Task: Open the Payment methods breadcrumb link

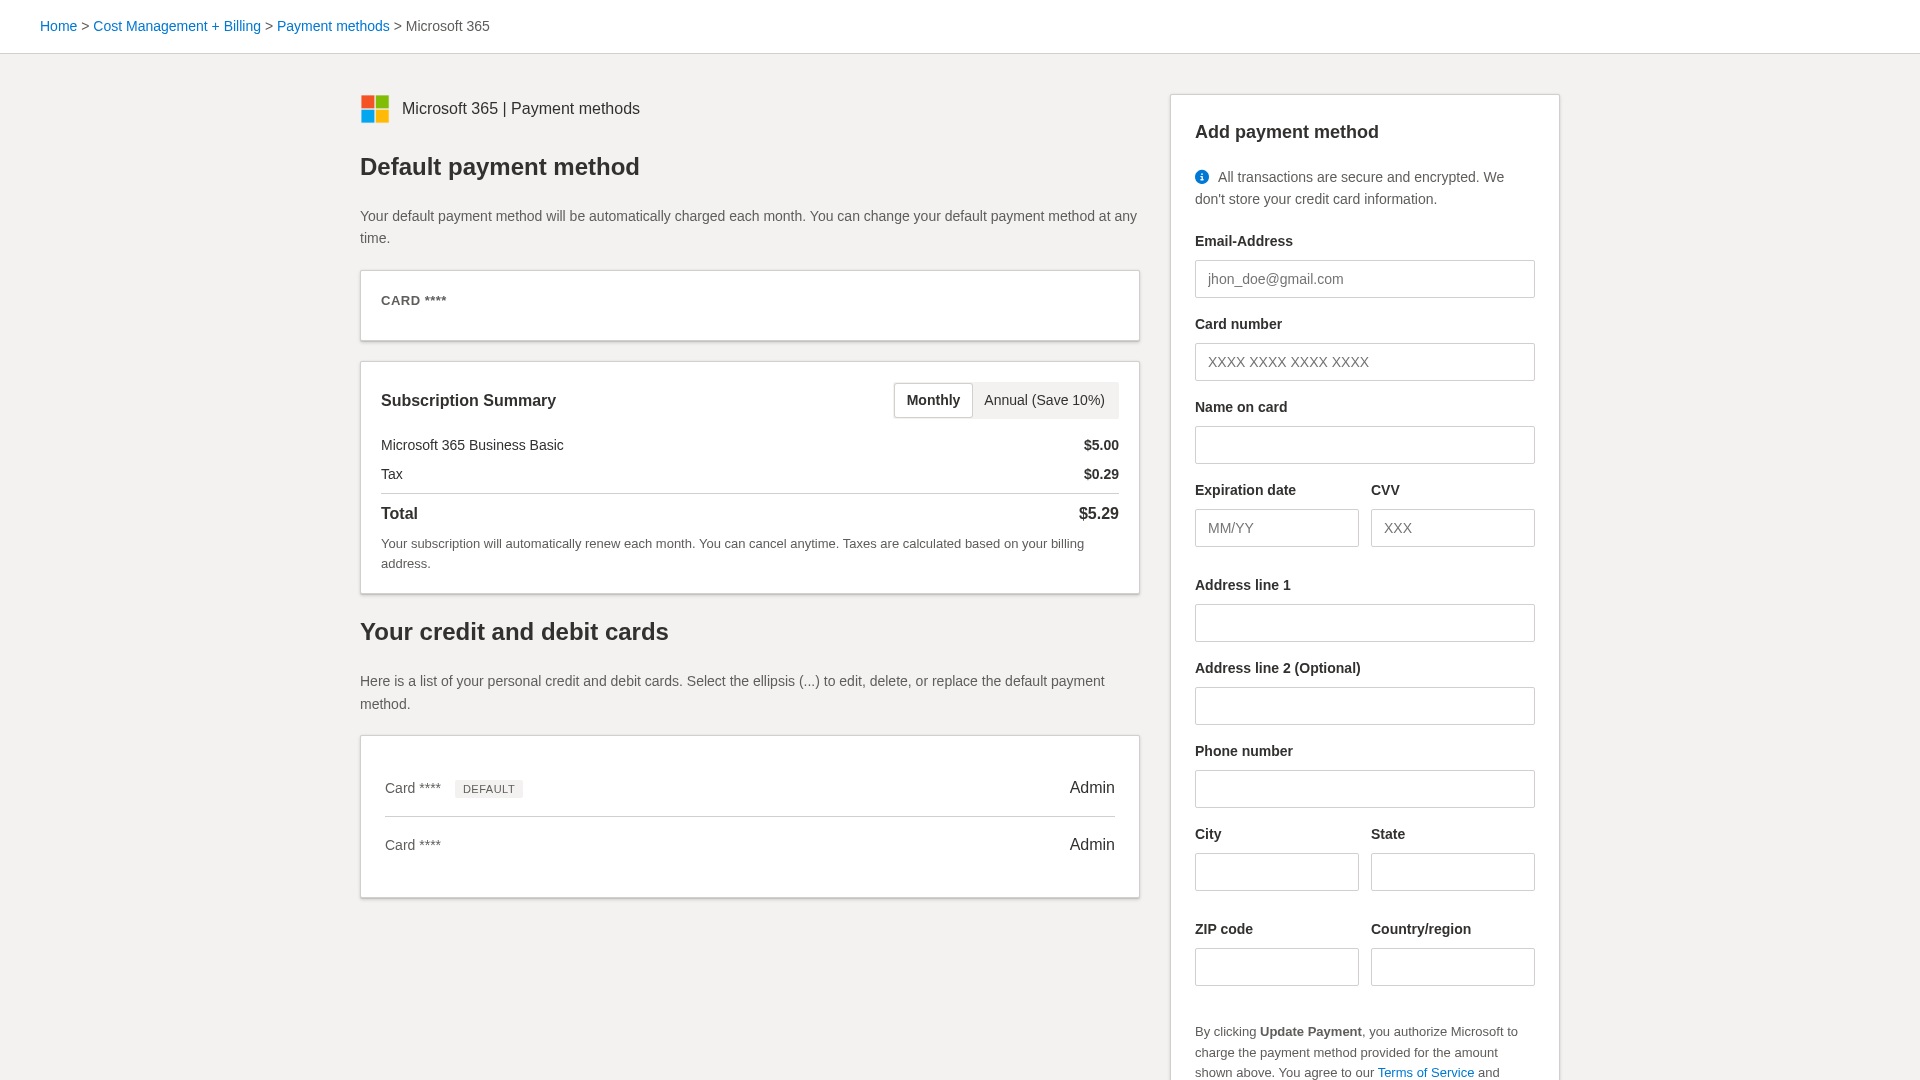Action: [x=333, y=26]
